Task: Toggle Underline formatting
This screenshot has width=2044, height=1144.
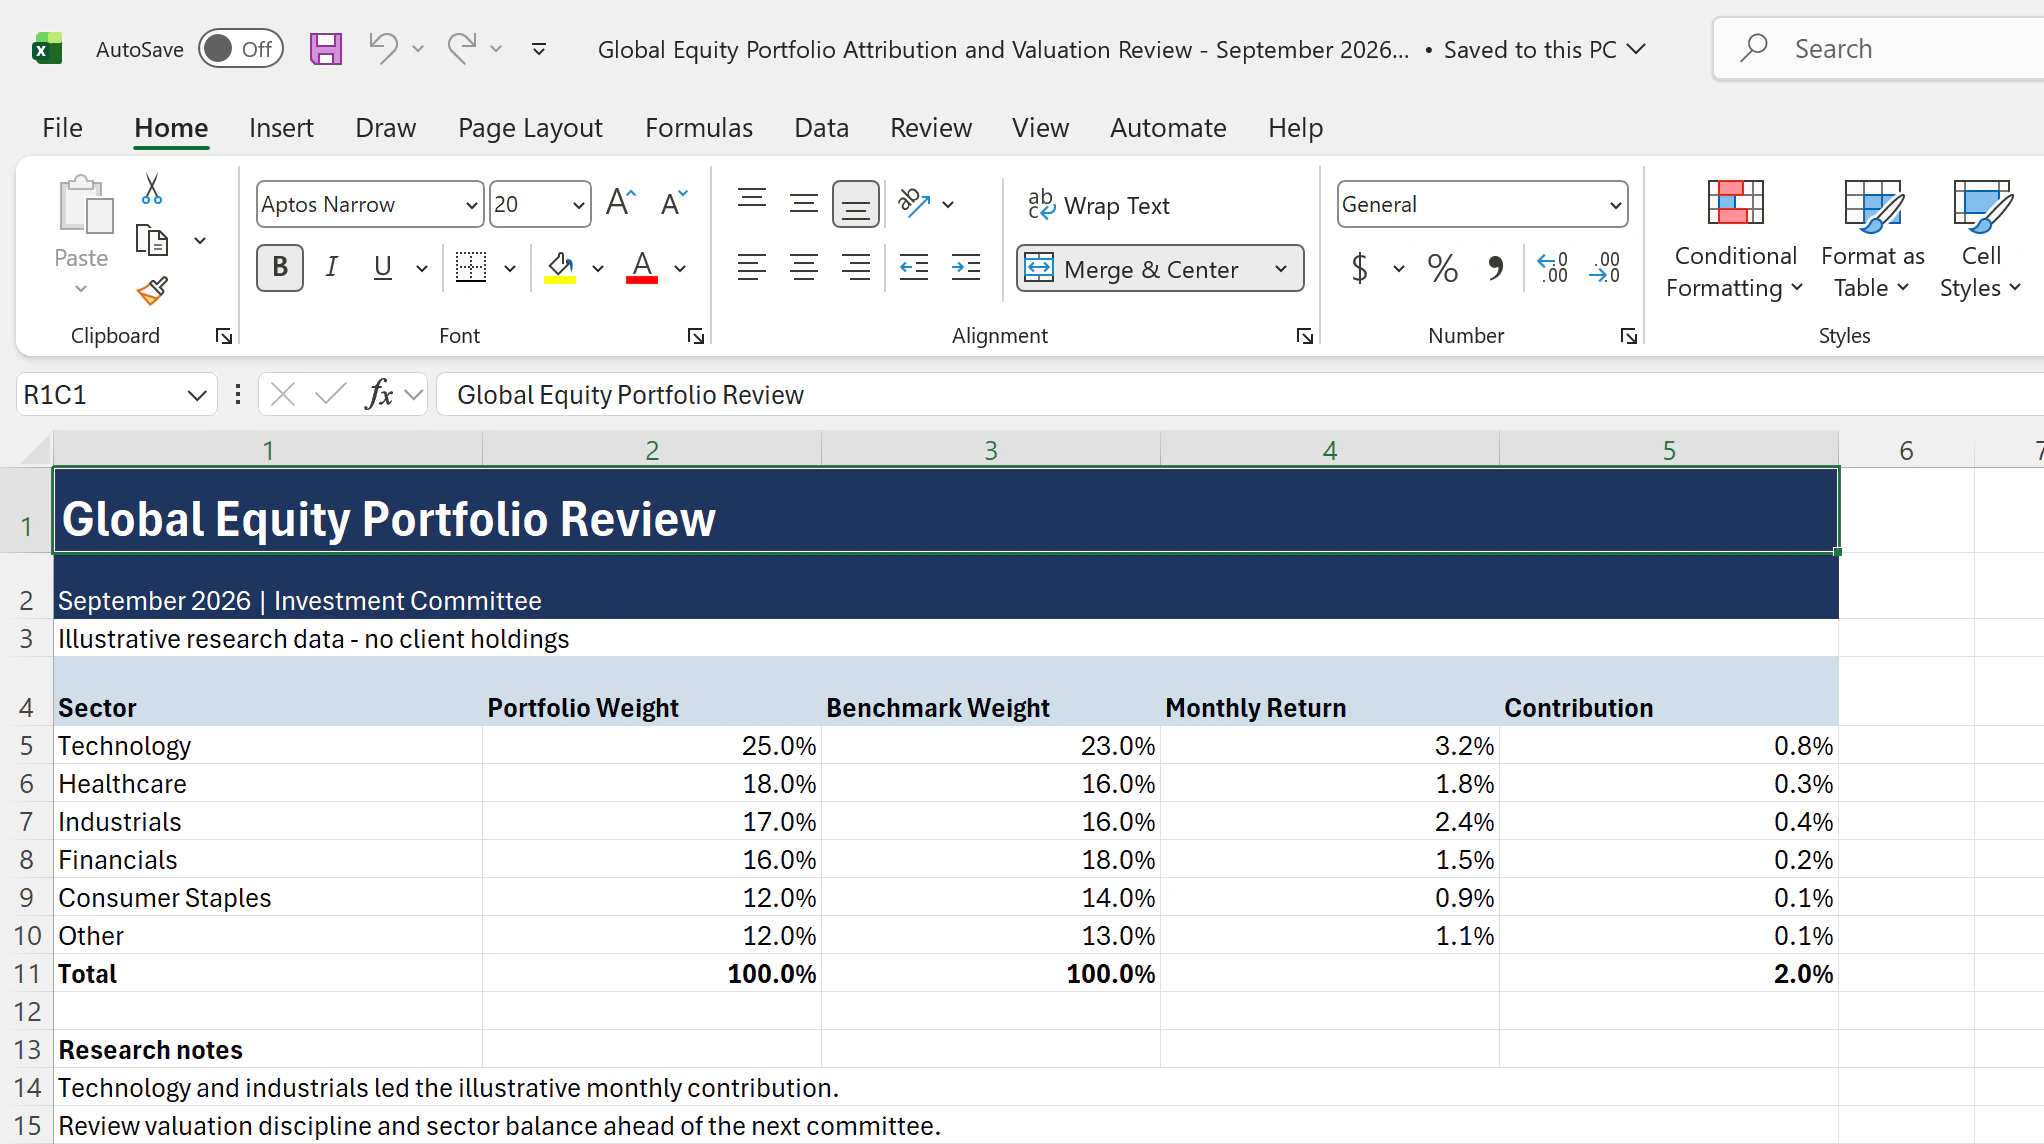Action: 382,267
